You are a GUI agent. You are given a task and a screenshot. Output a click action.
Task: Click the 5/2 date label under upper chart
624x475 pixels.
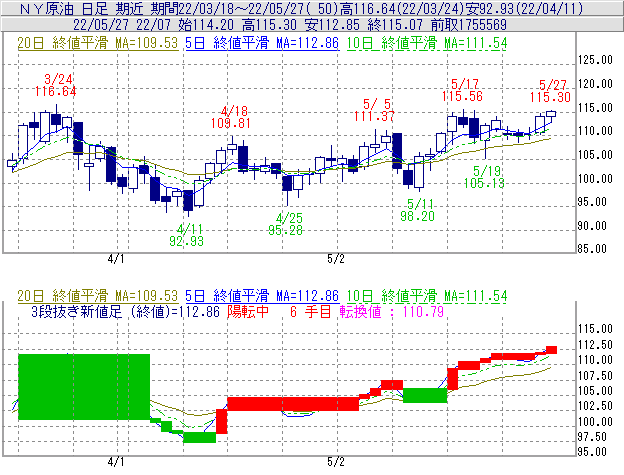point(335,259)
